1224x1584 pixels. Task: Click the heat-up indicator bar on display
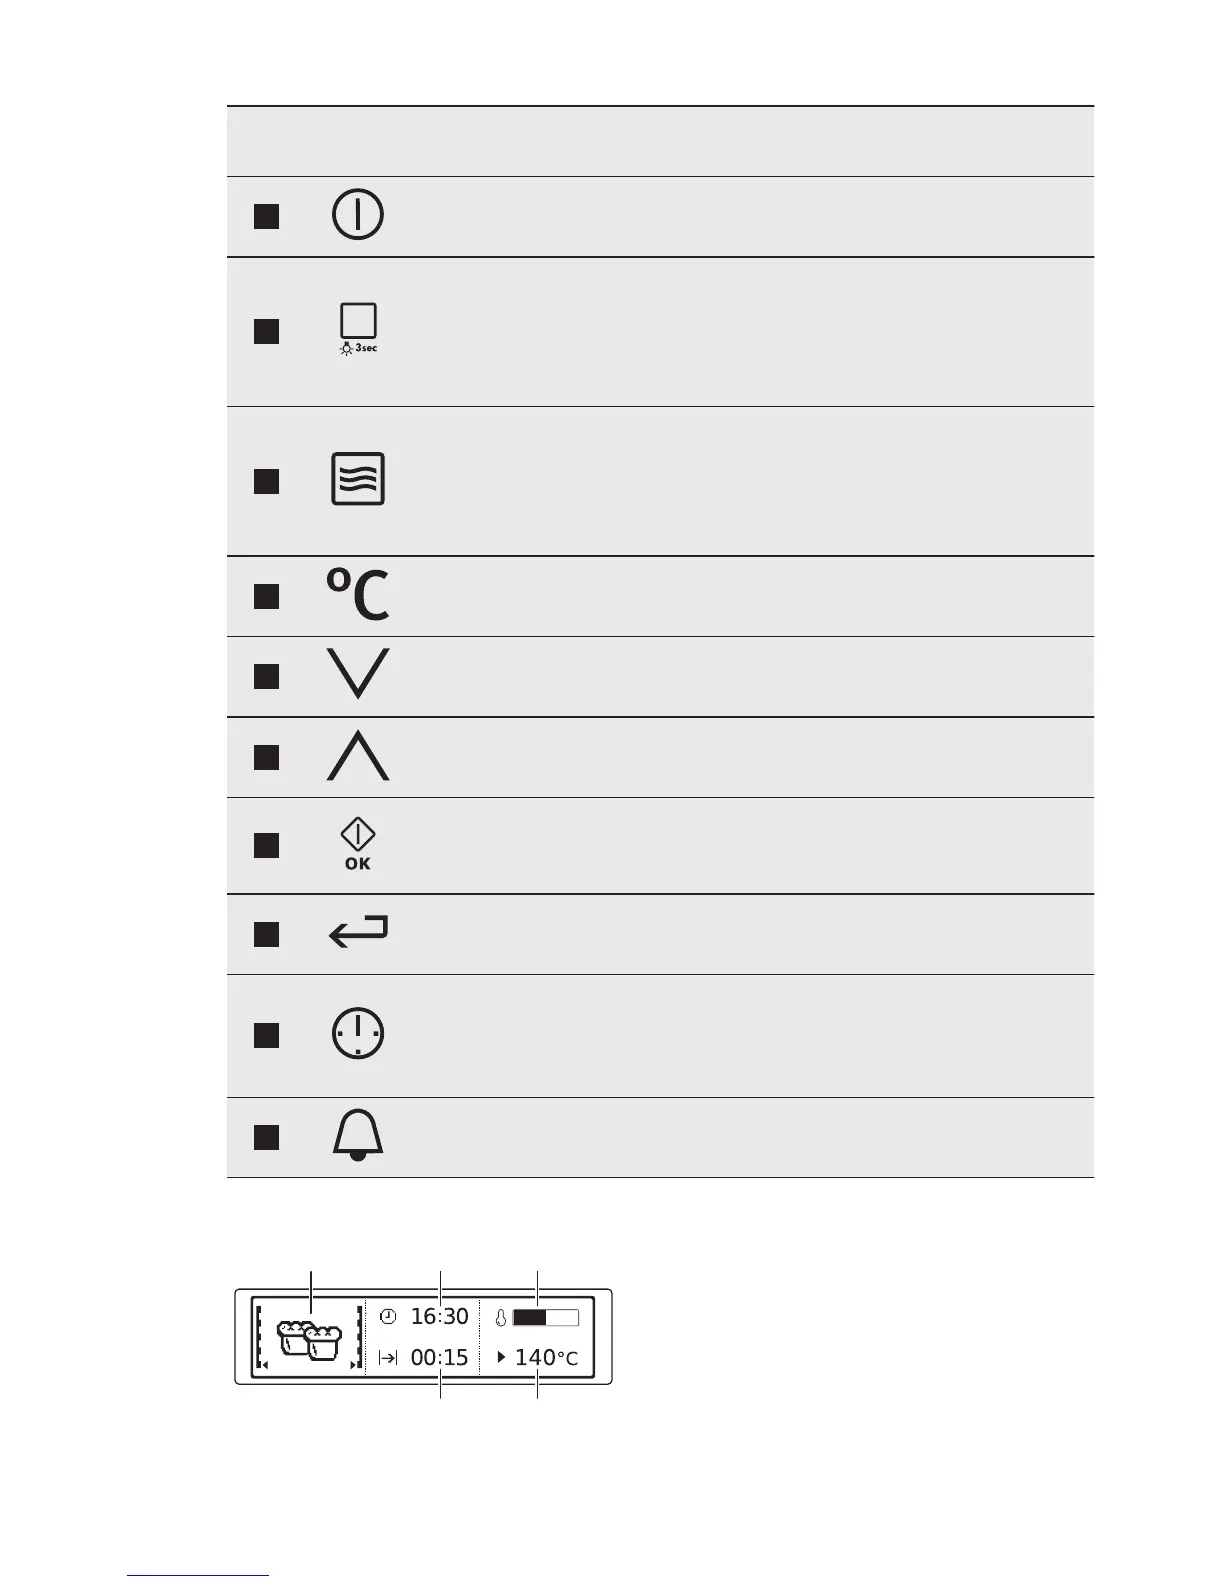click(x=545, y=1318)
